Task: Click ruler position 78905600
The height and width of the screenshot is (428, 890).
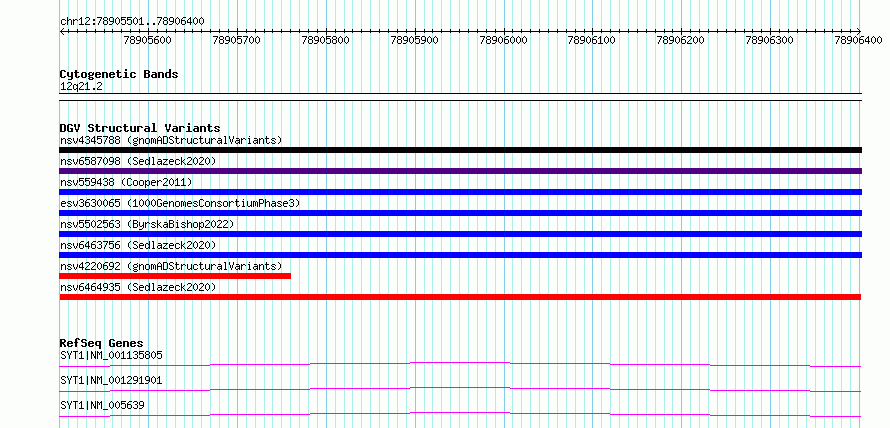Action: point(148,40)
